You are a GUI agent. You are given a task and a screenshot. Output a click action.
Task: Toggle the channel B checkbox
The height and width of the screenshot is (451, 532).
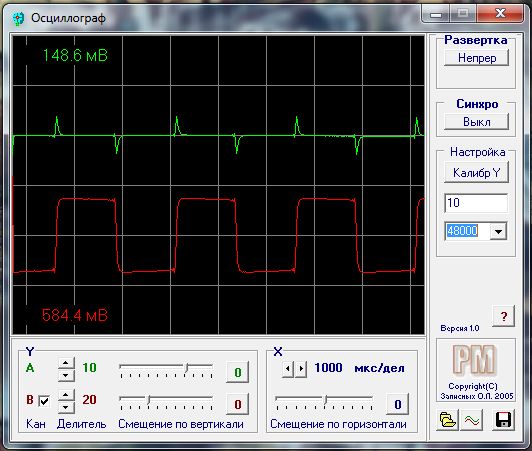point(44,401)
